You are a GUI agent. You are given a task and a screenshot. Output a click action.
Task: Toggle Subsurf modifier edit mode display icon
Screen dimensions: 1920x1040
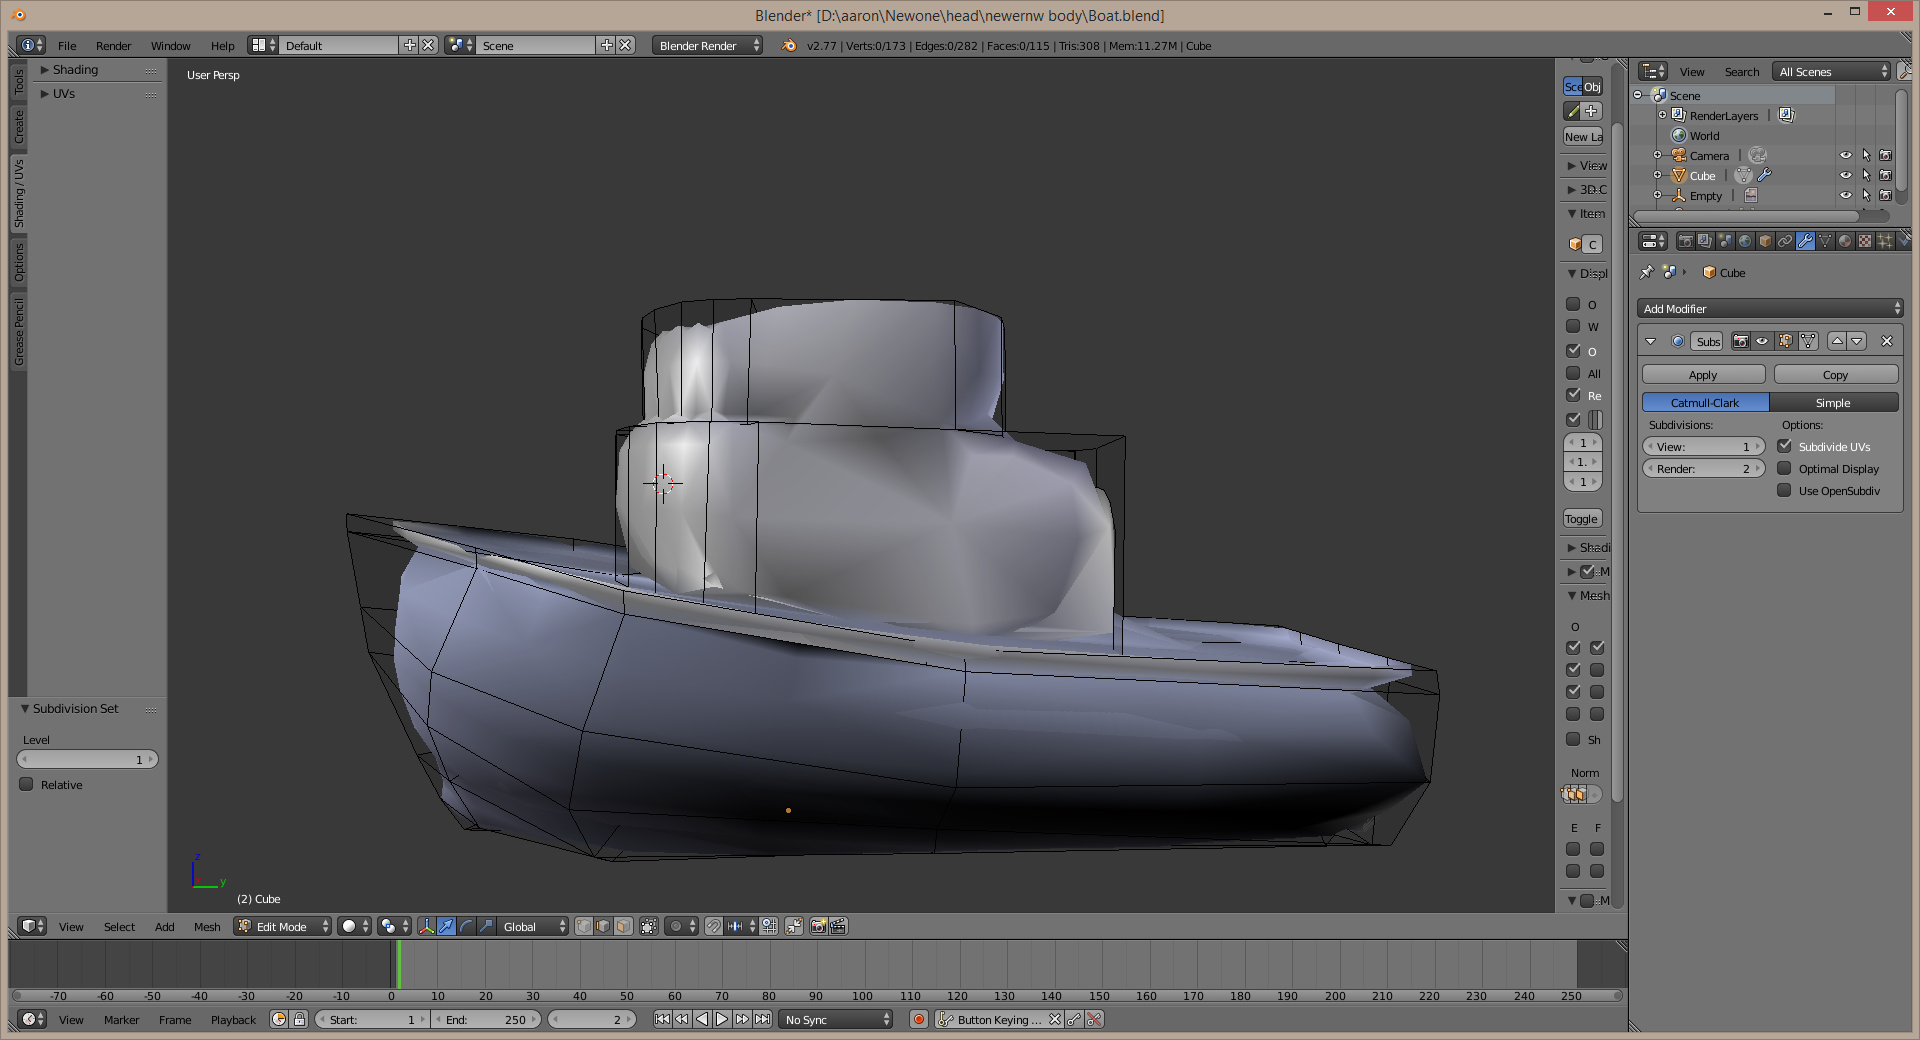click(x=1785, y=341)
